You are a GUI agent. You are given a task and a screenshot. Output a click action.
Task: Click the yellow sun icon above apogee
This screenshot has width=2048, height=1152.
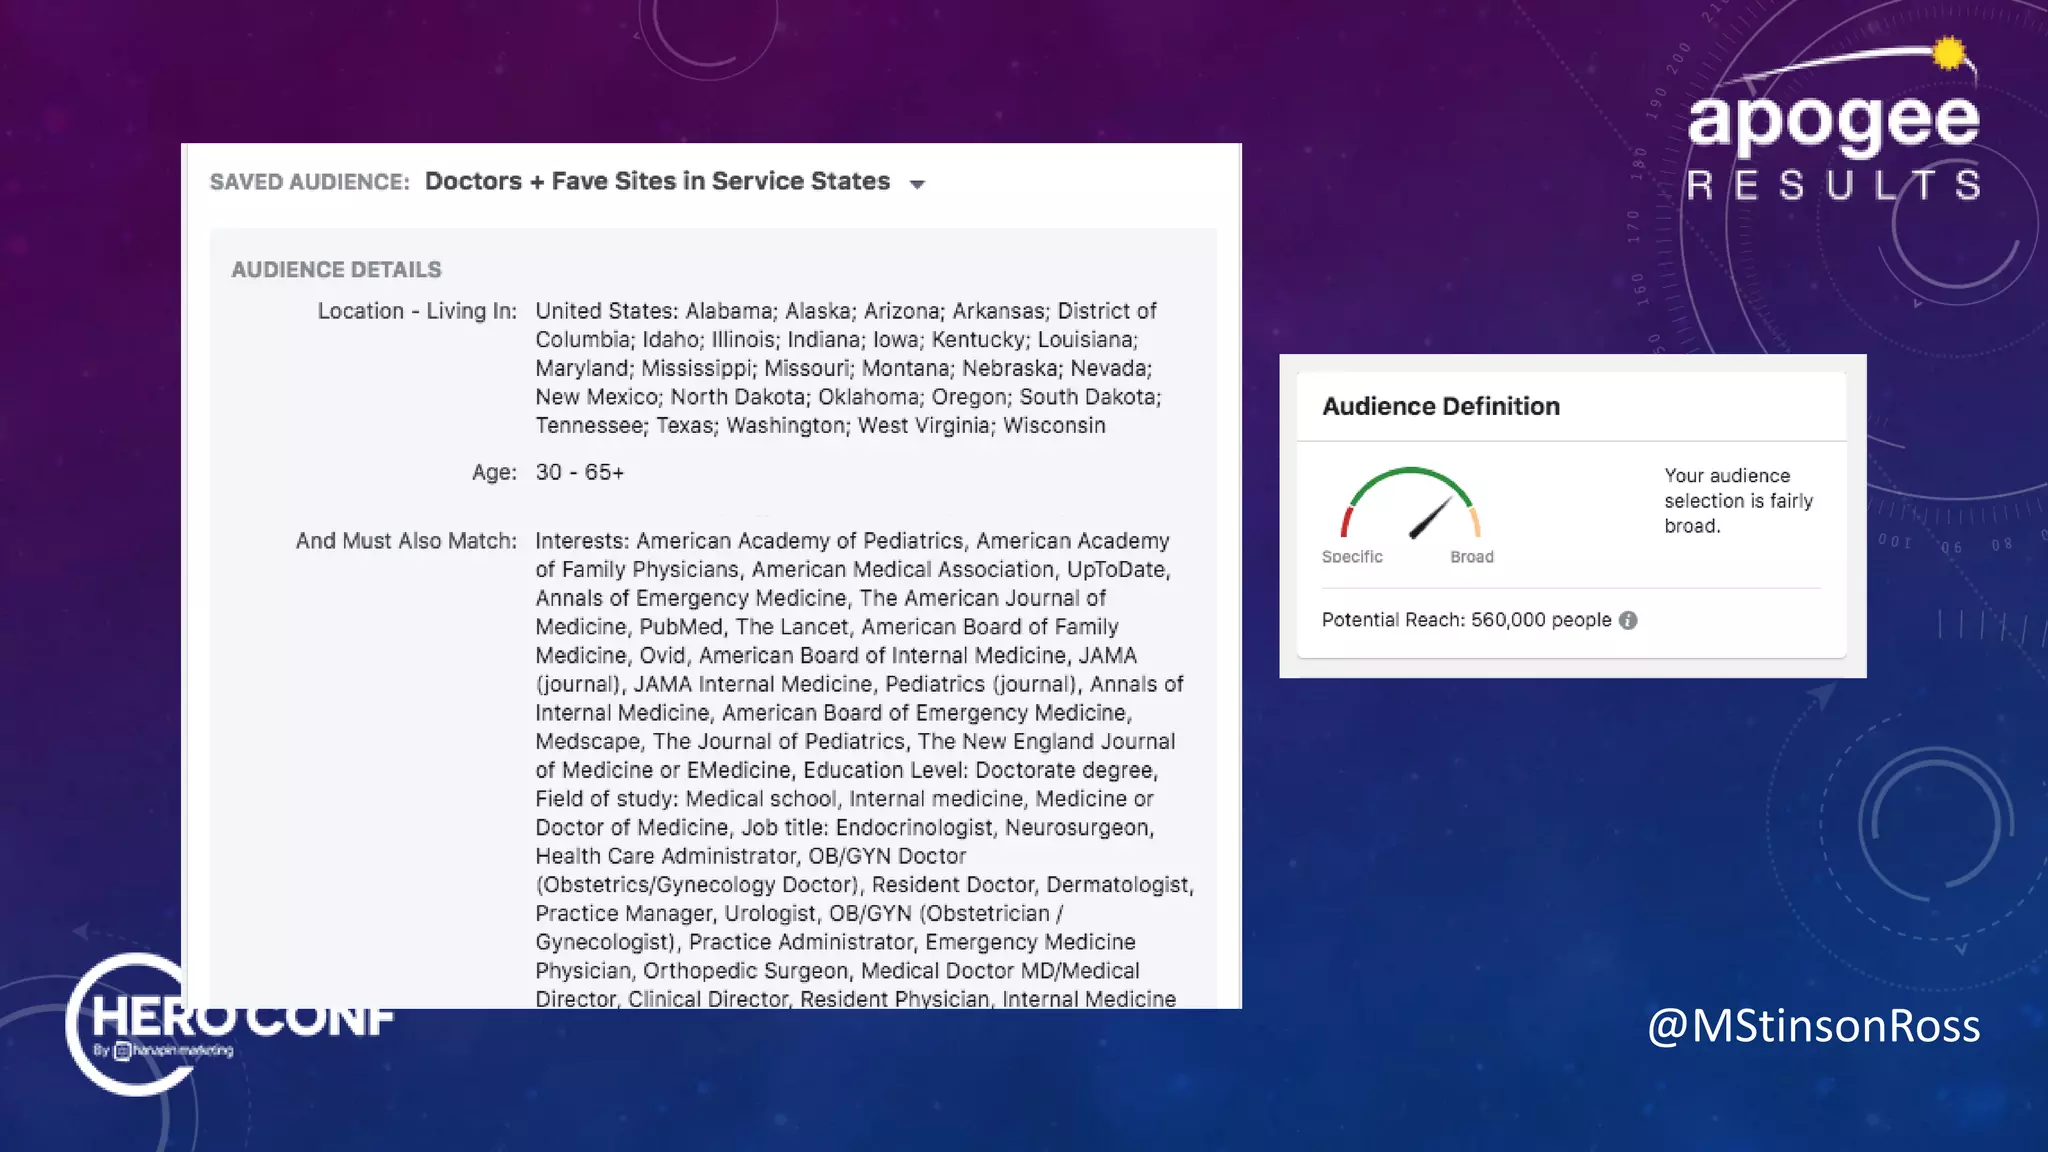tap(1948, 53)
